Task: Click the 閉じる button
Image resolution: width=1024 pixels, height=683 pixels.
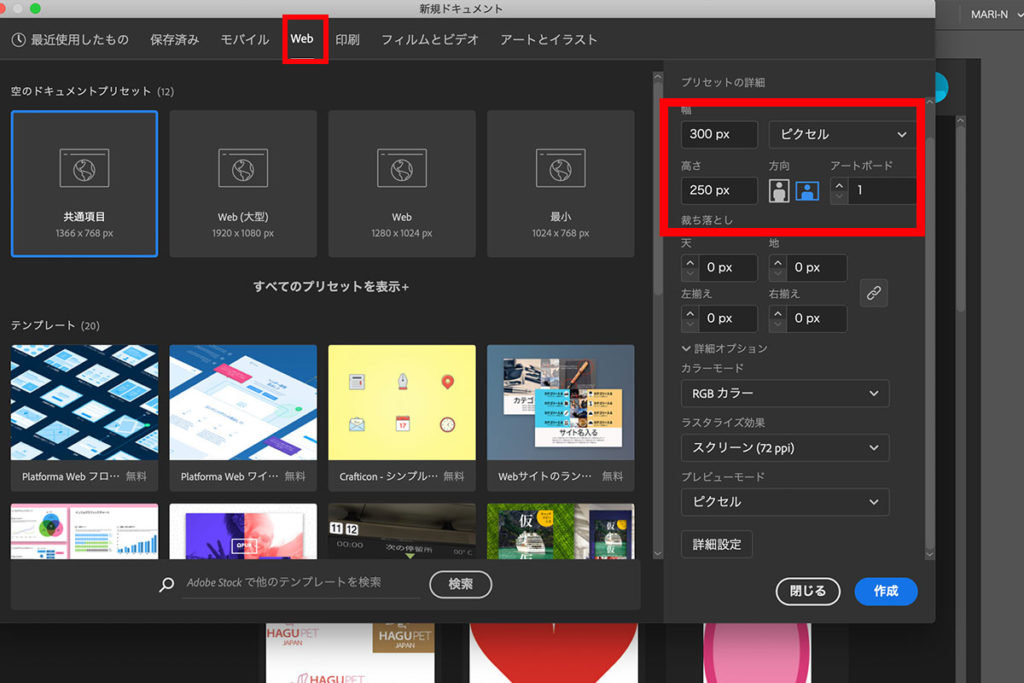Action: (x=807, y=591)
